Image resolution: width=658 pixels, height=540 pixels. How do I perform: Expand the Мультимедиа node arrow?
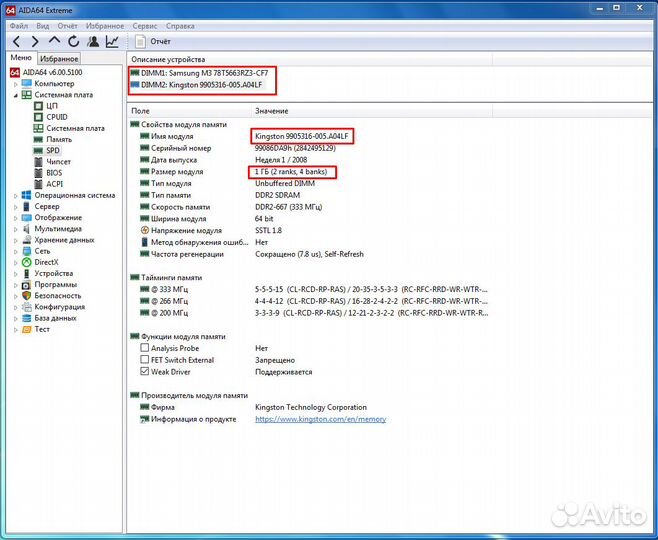(x=16, y=229)
